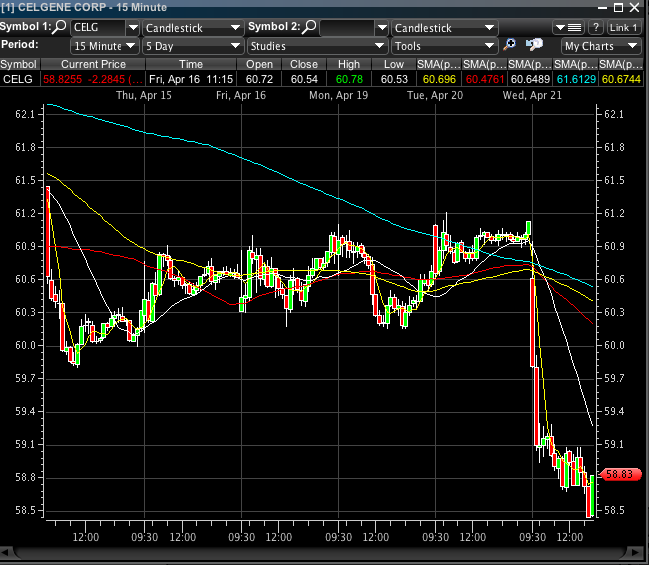
Task: Open the Symbol 1 Candlestick chart type dropdown
Action: coord(192,27)
